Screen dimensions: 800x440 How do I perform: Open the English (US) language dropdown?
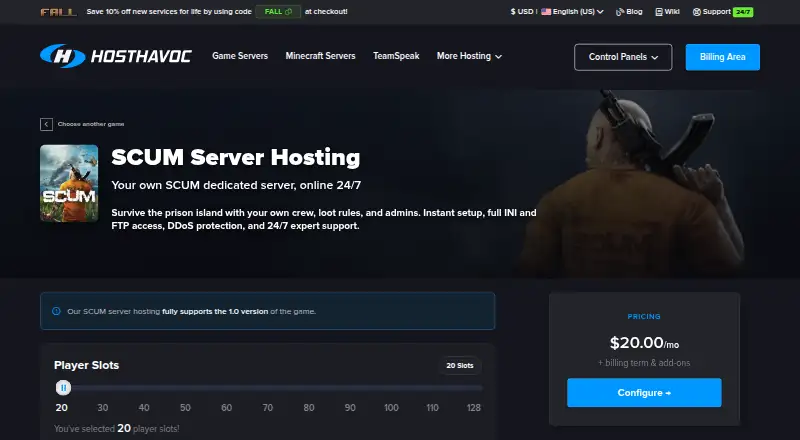click(x=572, y=11)
